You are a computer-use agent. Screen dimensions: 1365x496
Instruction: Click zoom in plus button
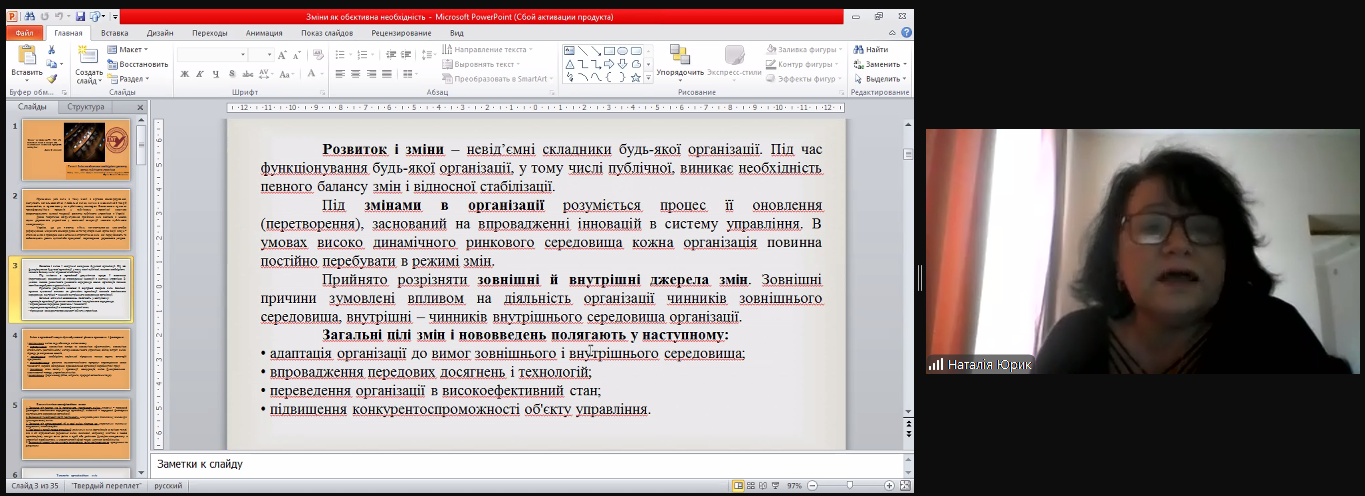pyautogui.click(x=889, y=485)
